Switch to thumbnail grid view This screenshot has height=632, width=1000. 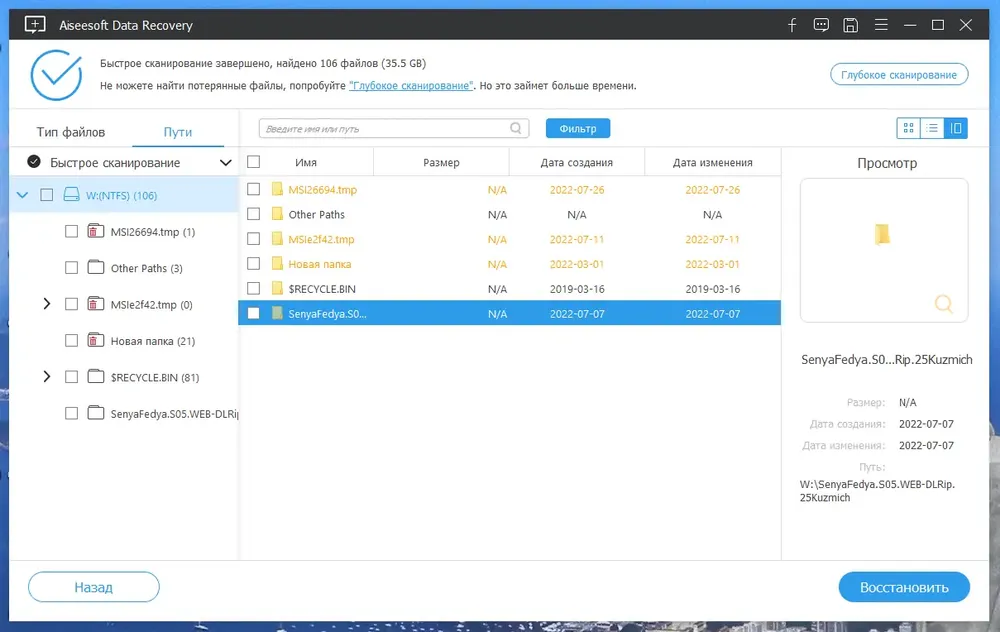point(908,128)
